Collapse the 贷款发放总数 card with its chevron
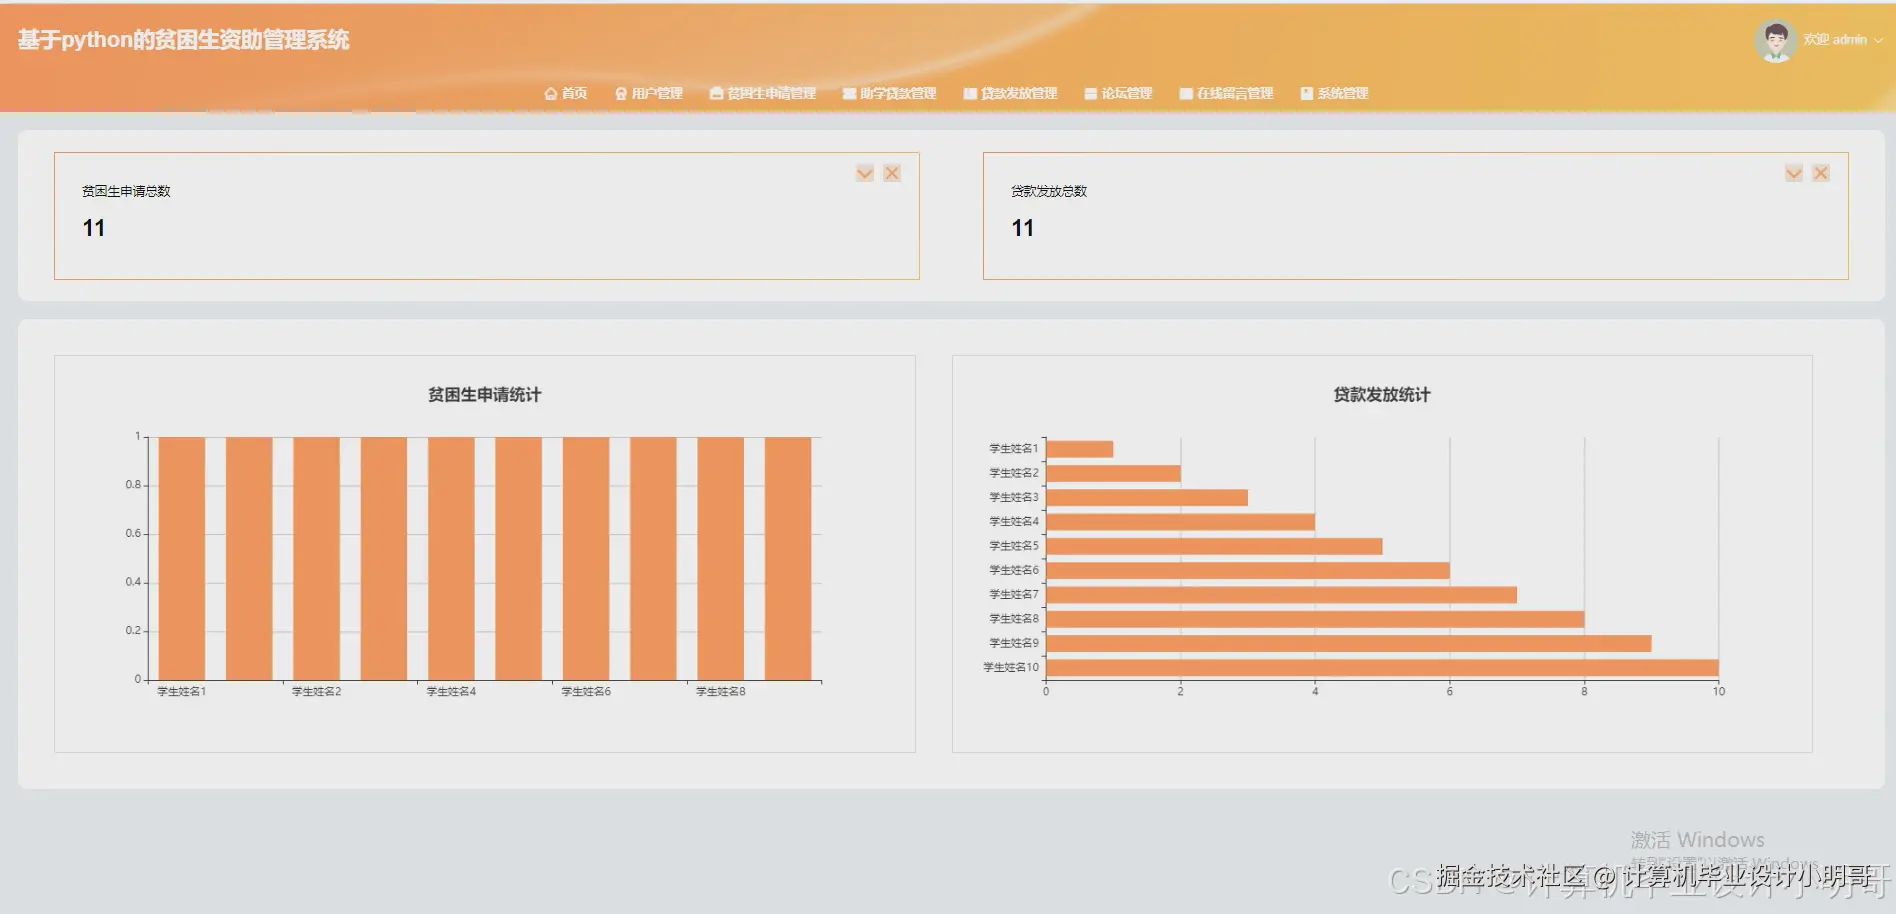The height and width of the screenshot is (914, 1896). (x=1794, y=173)
